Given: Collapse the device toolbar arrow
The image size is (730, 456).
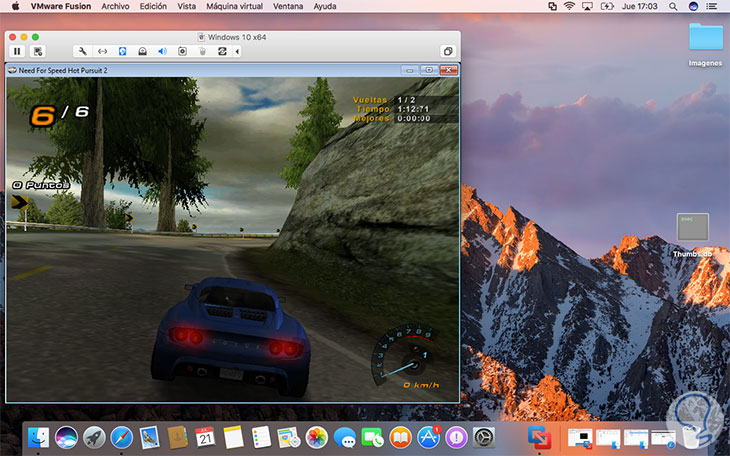Looking at the screenshot, I should click(x=237, y=51).
